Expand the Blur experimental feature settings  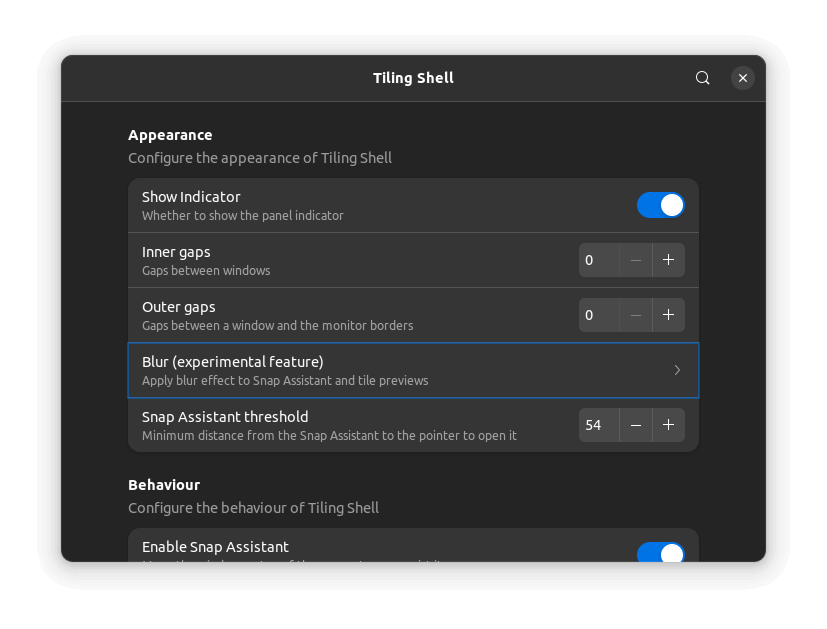tap(413, 370)
